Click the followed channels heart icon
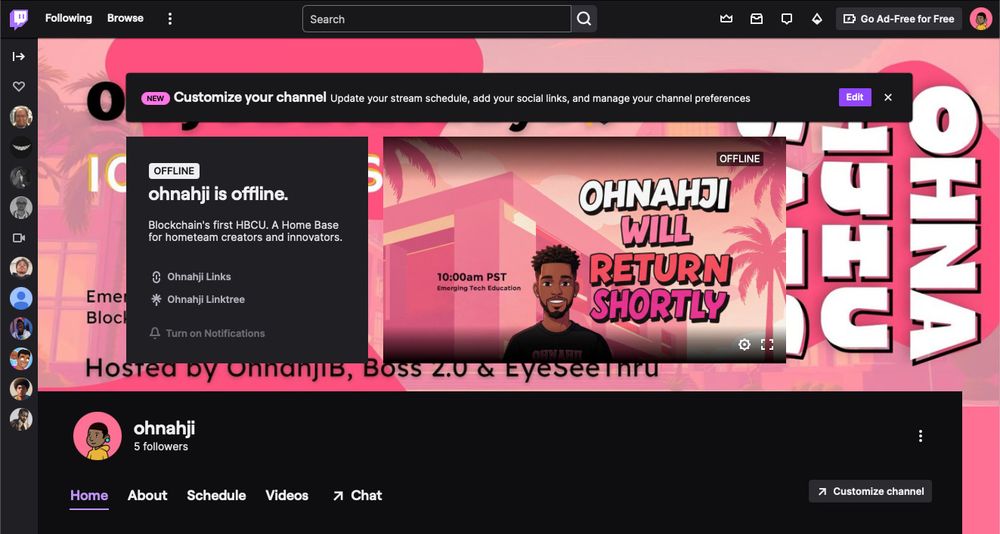Screen dimensions: 1000x534 (x=18, y=87)
